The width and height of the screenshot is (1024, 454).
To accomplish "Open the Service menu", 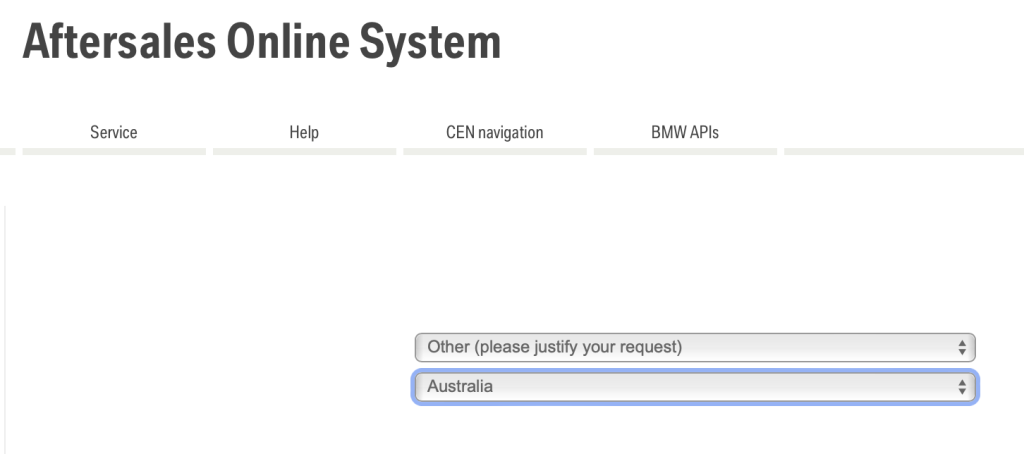I will point(113,132).
